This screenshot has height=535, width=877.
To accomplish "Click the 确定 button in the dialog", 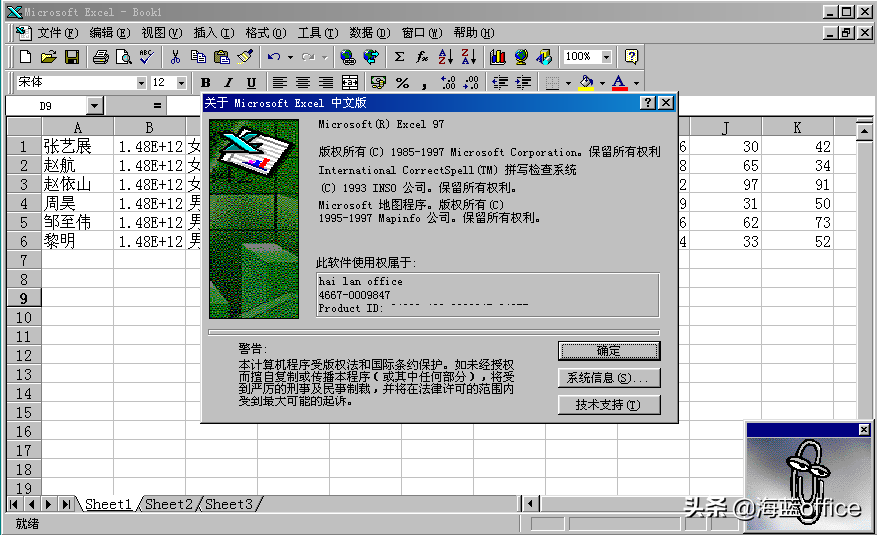I will pyautogui.click(x=609, y=351).
